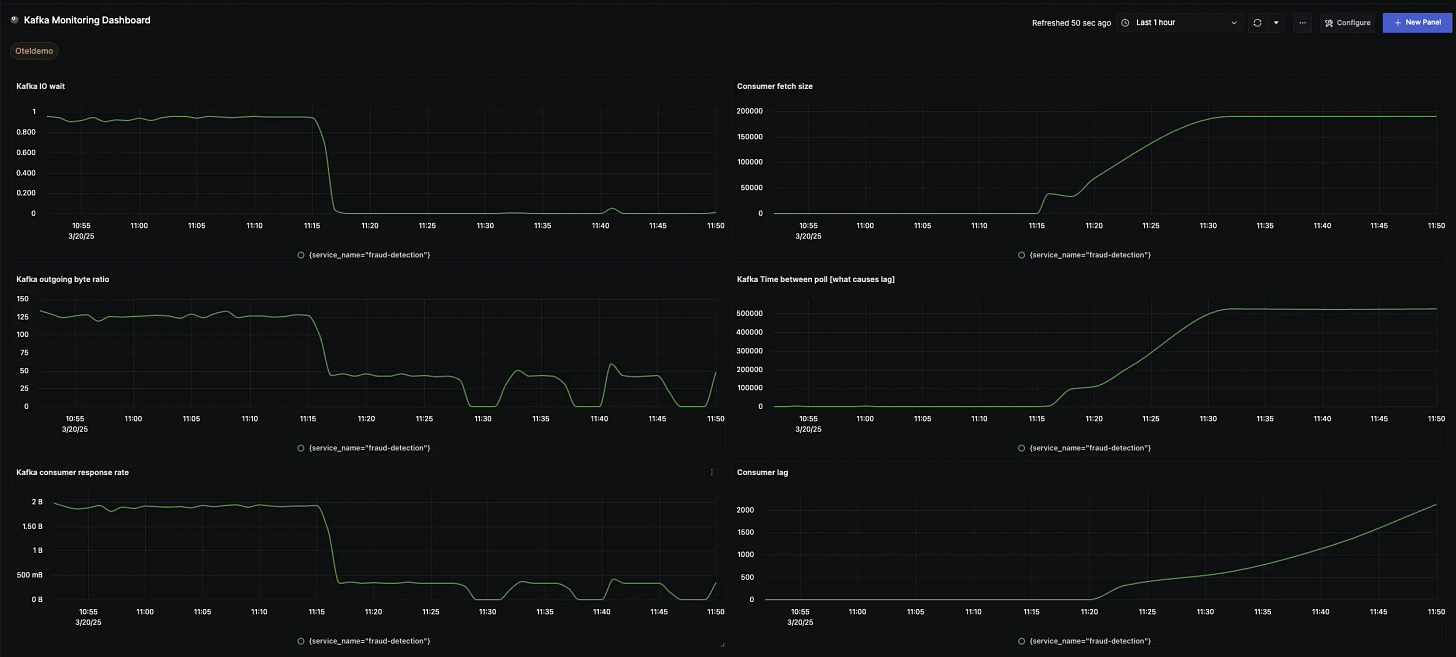Click the 1.50 B axis label in response rate panel
1456x657 pixels.
(x=32, y=526)
